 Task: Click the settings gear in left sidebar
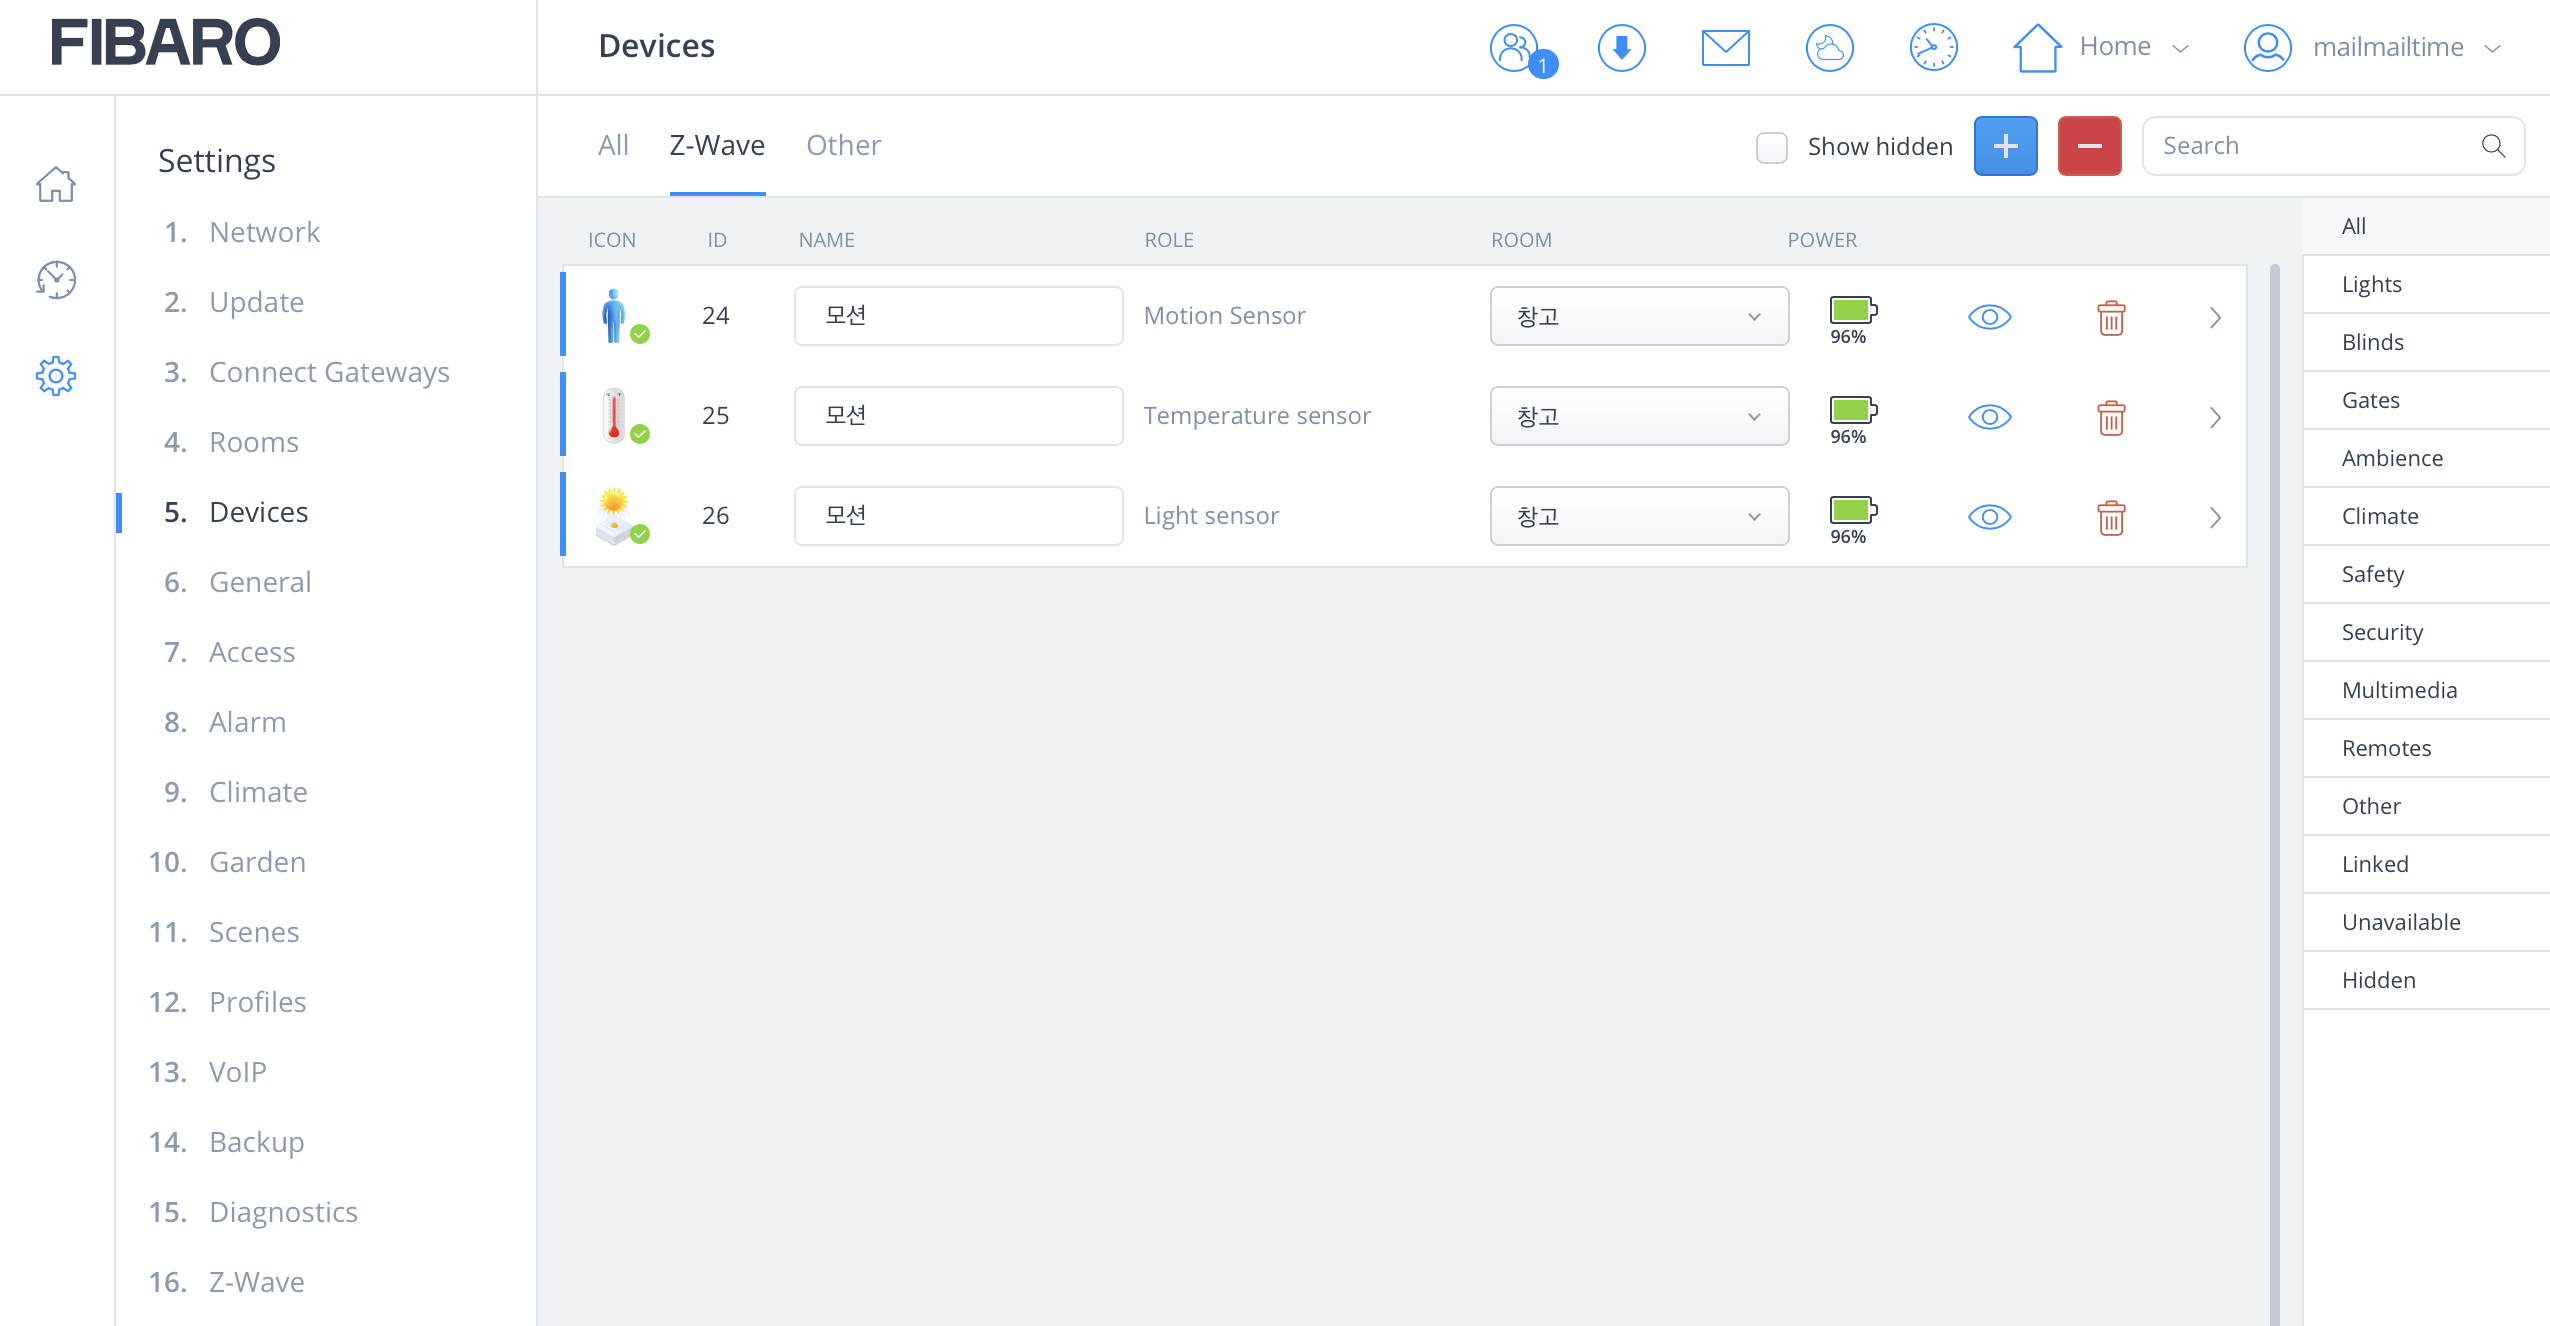pyautogui.click(x=56, y=376)
